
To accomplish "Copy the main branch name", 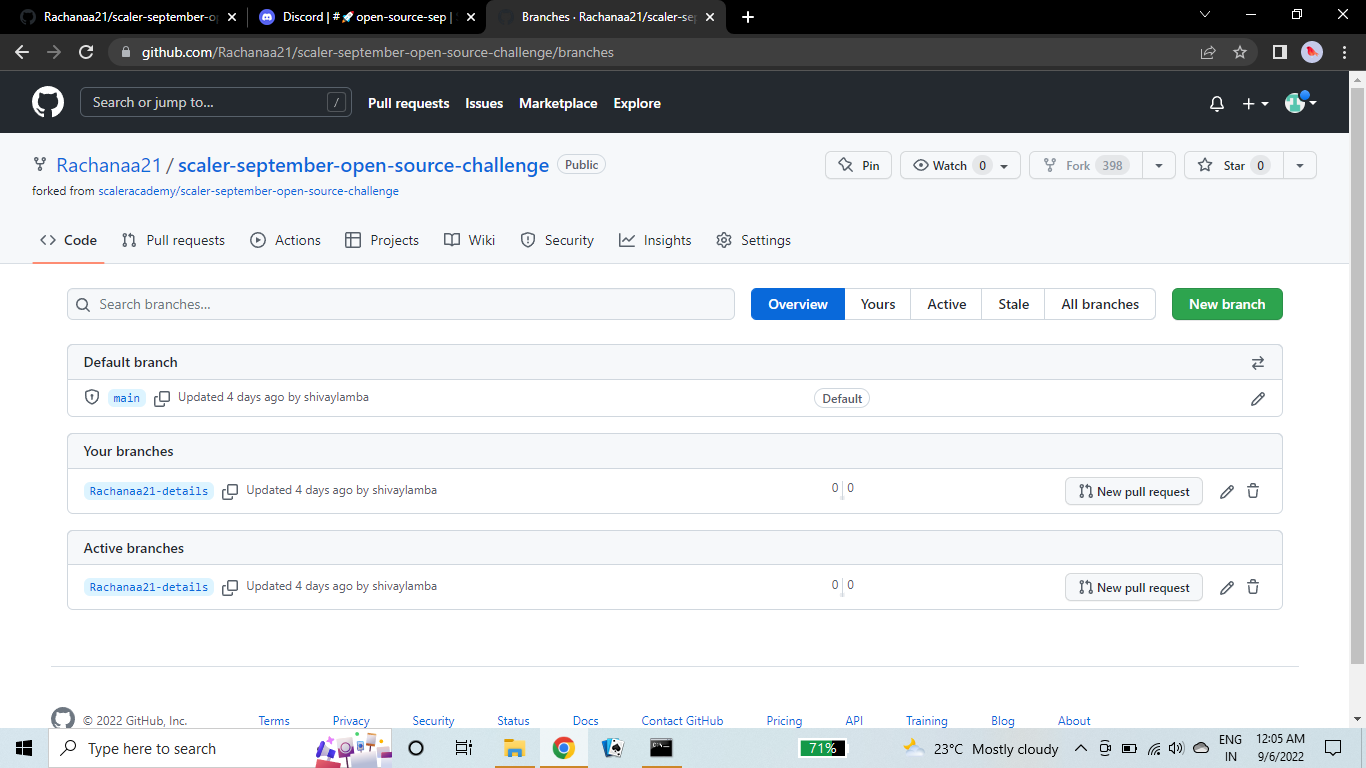I will click(162, 397).
